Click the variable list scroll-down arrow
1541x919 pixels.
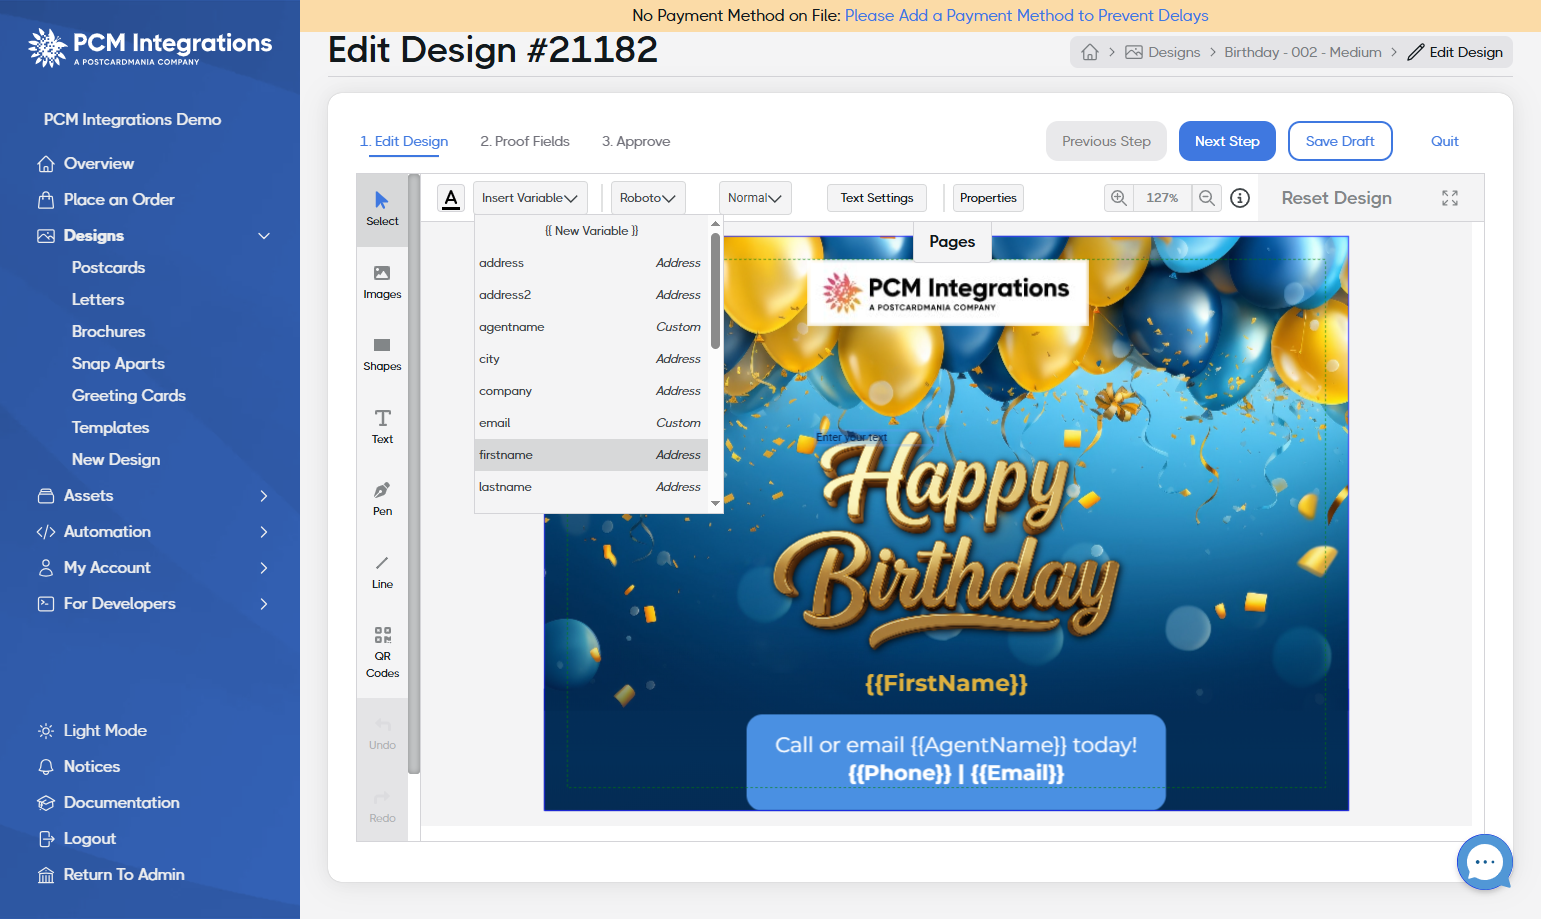click(715, 503)
